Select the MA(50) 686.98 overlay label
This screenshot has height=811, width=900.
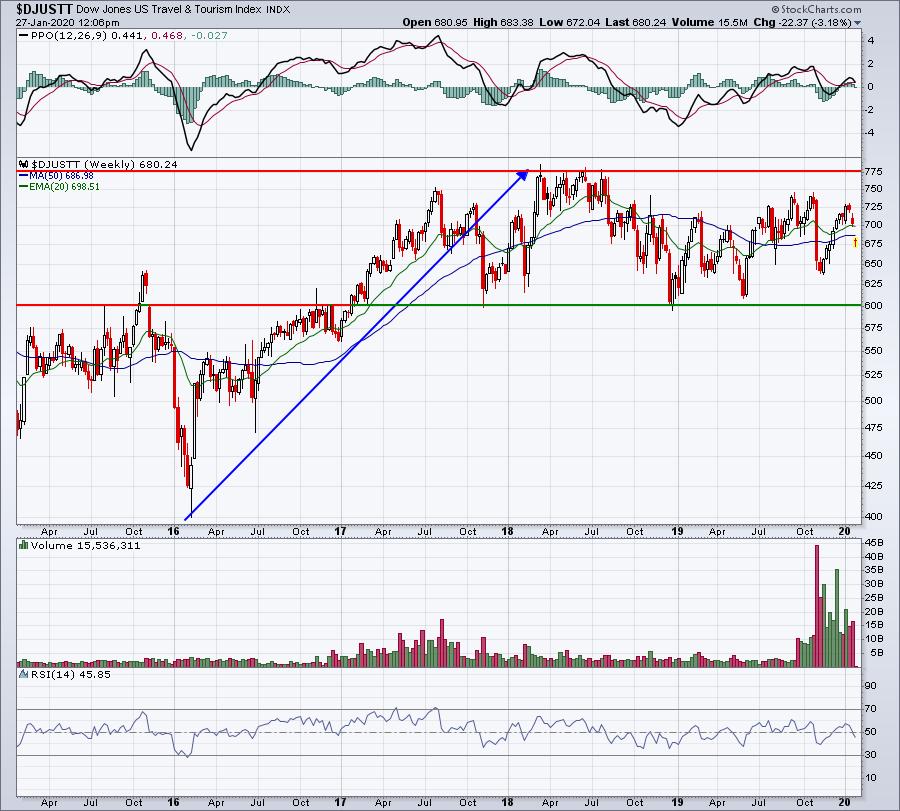pos(61,176)
